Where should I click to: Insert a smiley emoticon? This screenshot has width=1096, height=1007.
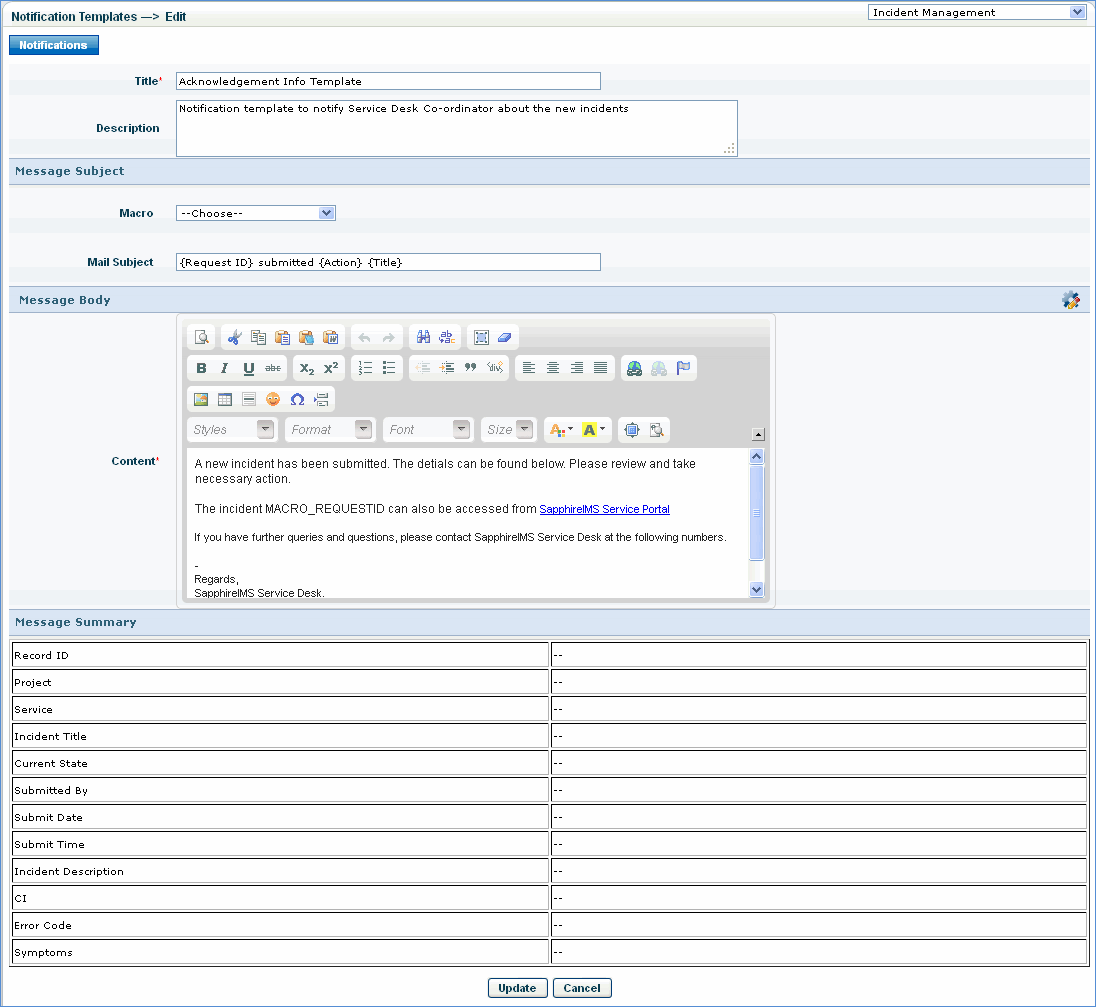pos(273,399)
